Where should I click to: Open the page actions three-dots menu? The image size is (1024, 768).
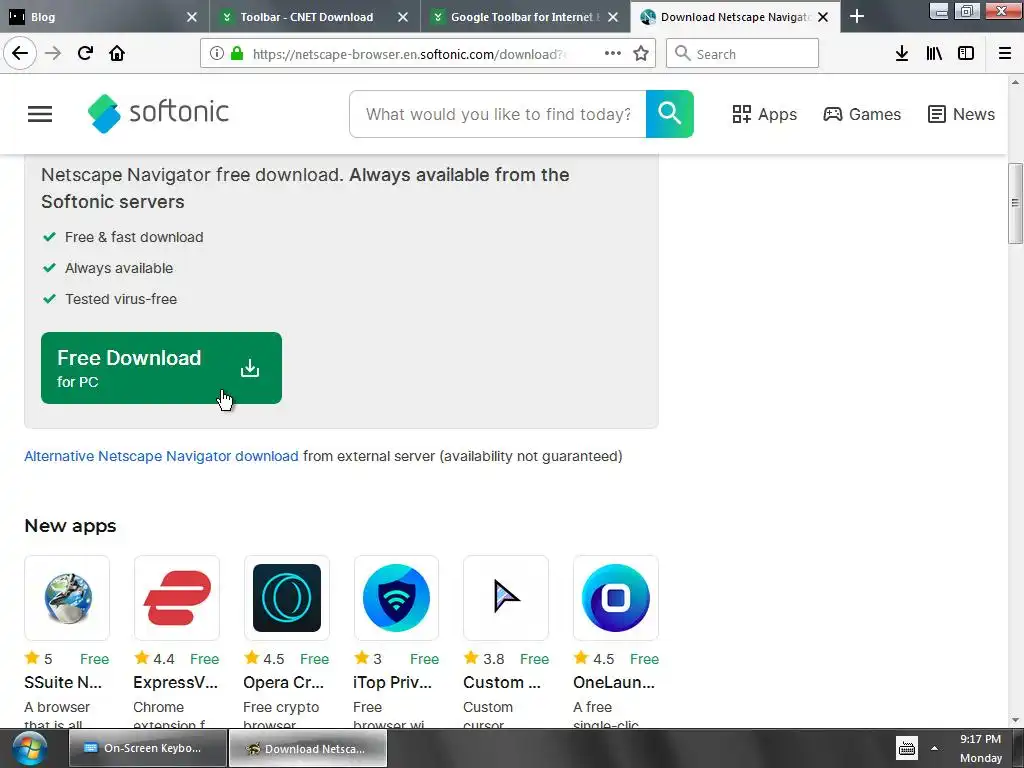613,53
